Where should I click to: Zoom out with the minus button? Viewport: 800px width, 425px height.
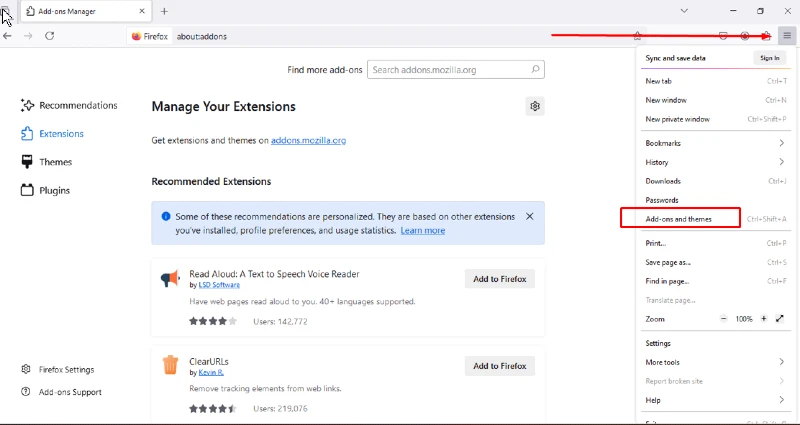tap(723, 319)
